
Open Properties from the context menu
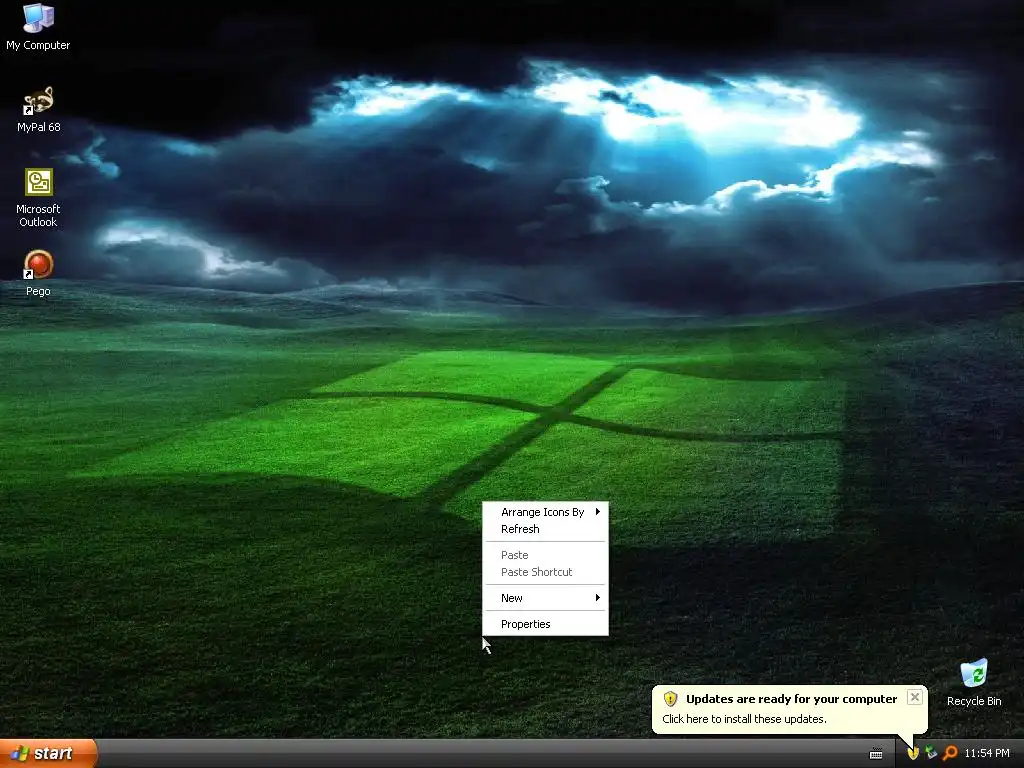(x=545, y=624)
